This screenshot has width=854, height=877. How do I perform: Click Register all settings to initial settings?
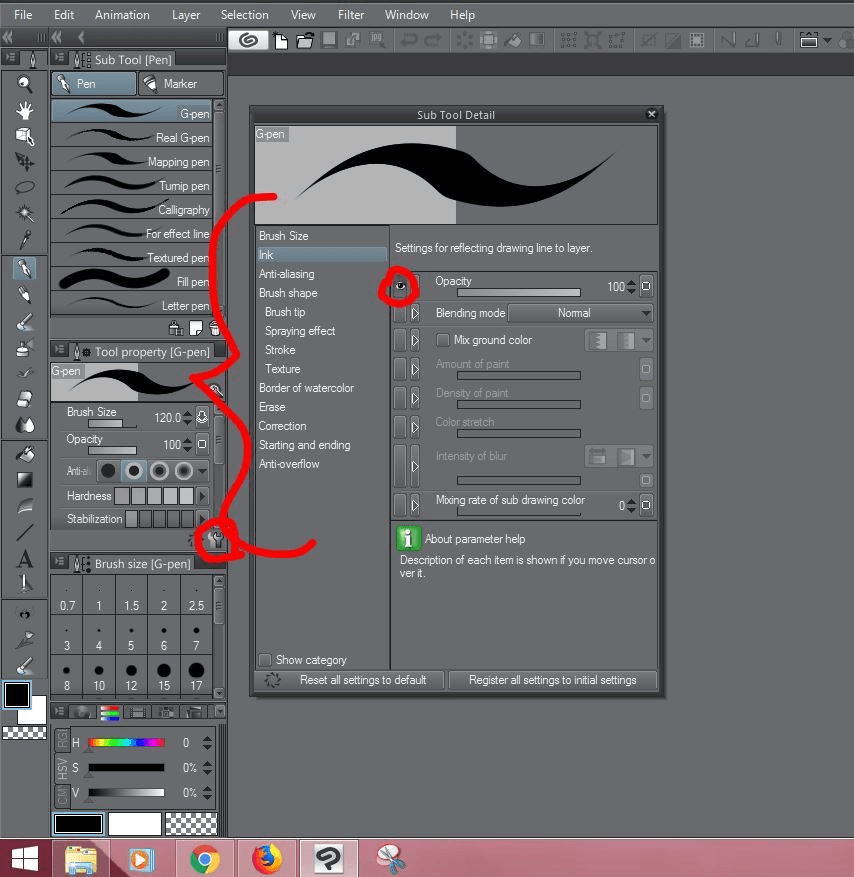coord(553,680)
